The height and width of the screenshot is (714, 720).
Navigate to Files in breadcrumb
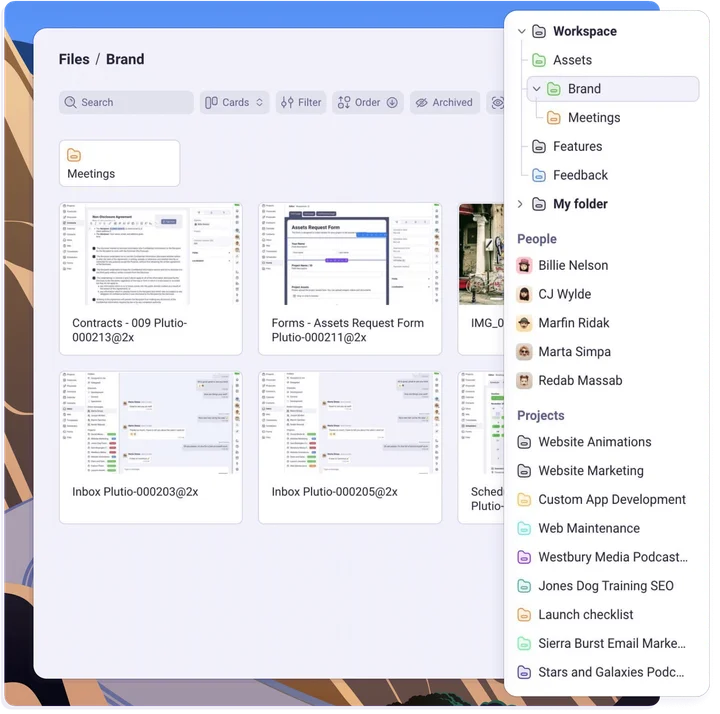(x=74, y=59)
